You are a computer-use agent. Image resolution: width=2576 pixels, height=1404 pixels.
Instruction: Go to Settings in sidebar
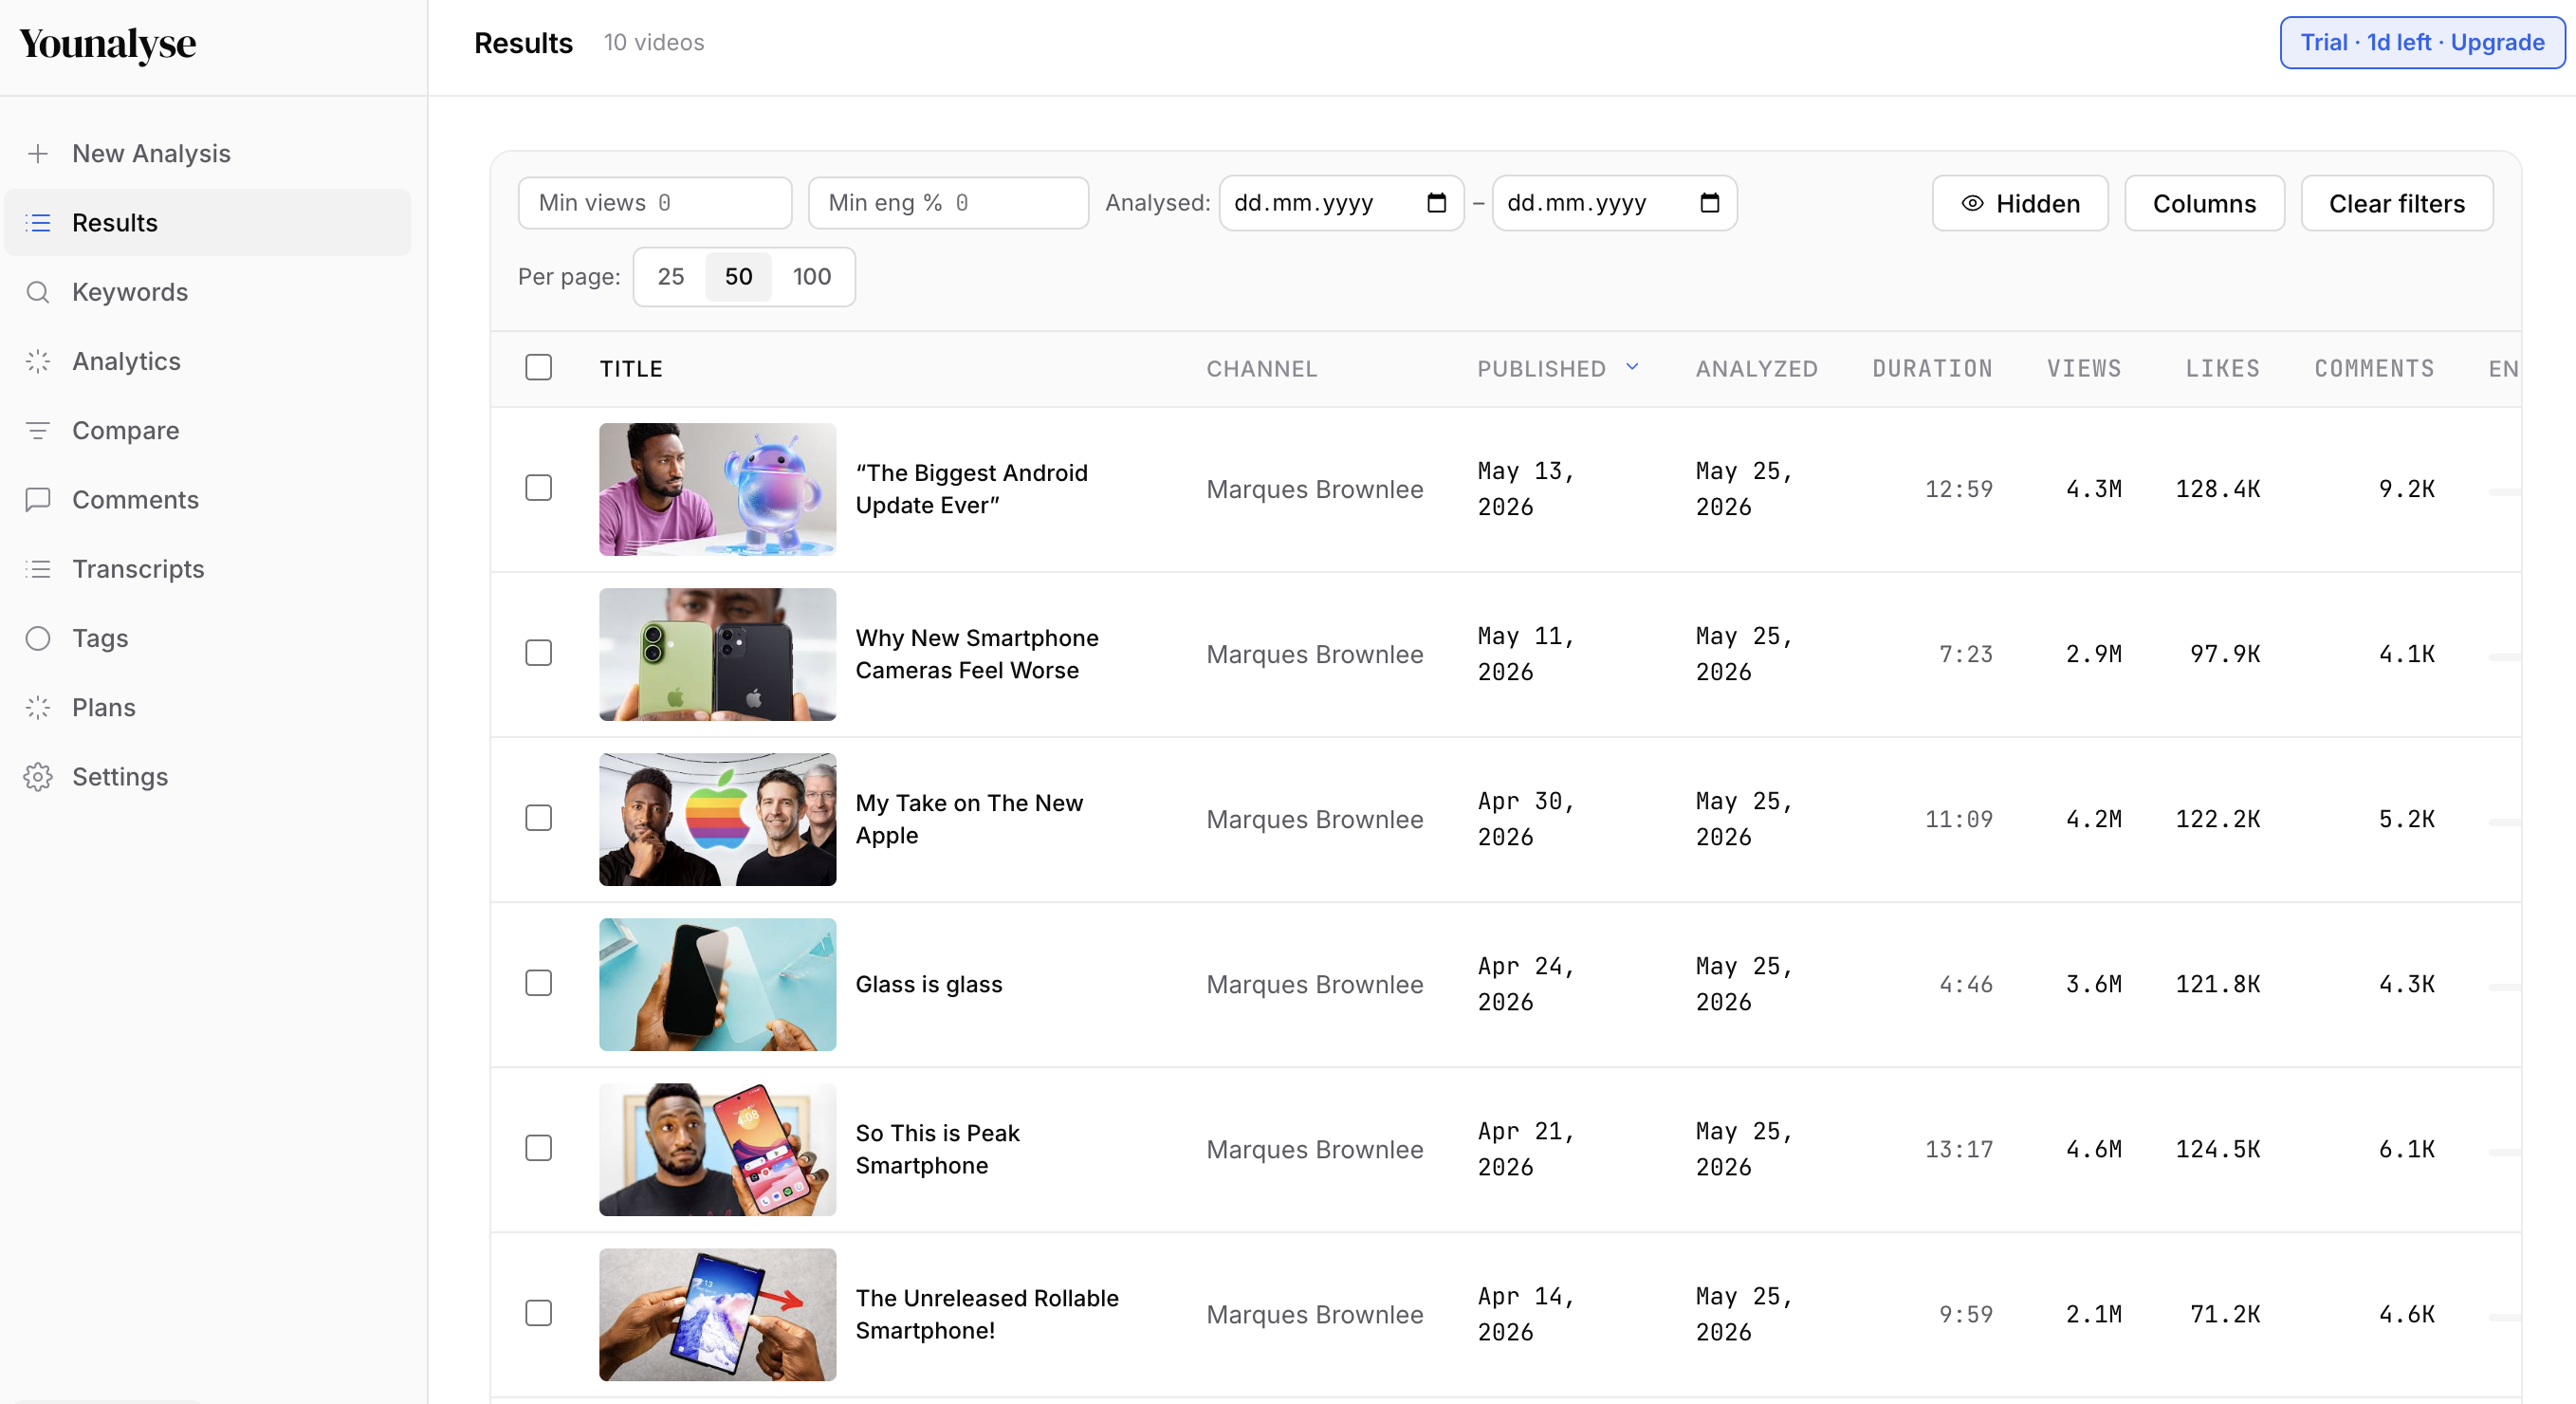pos(208,776)
